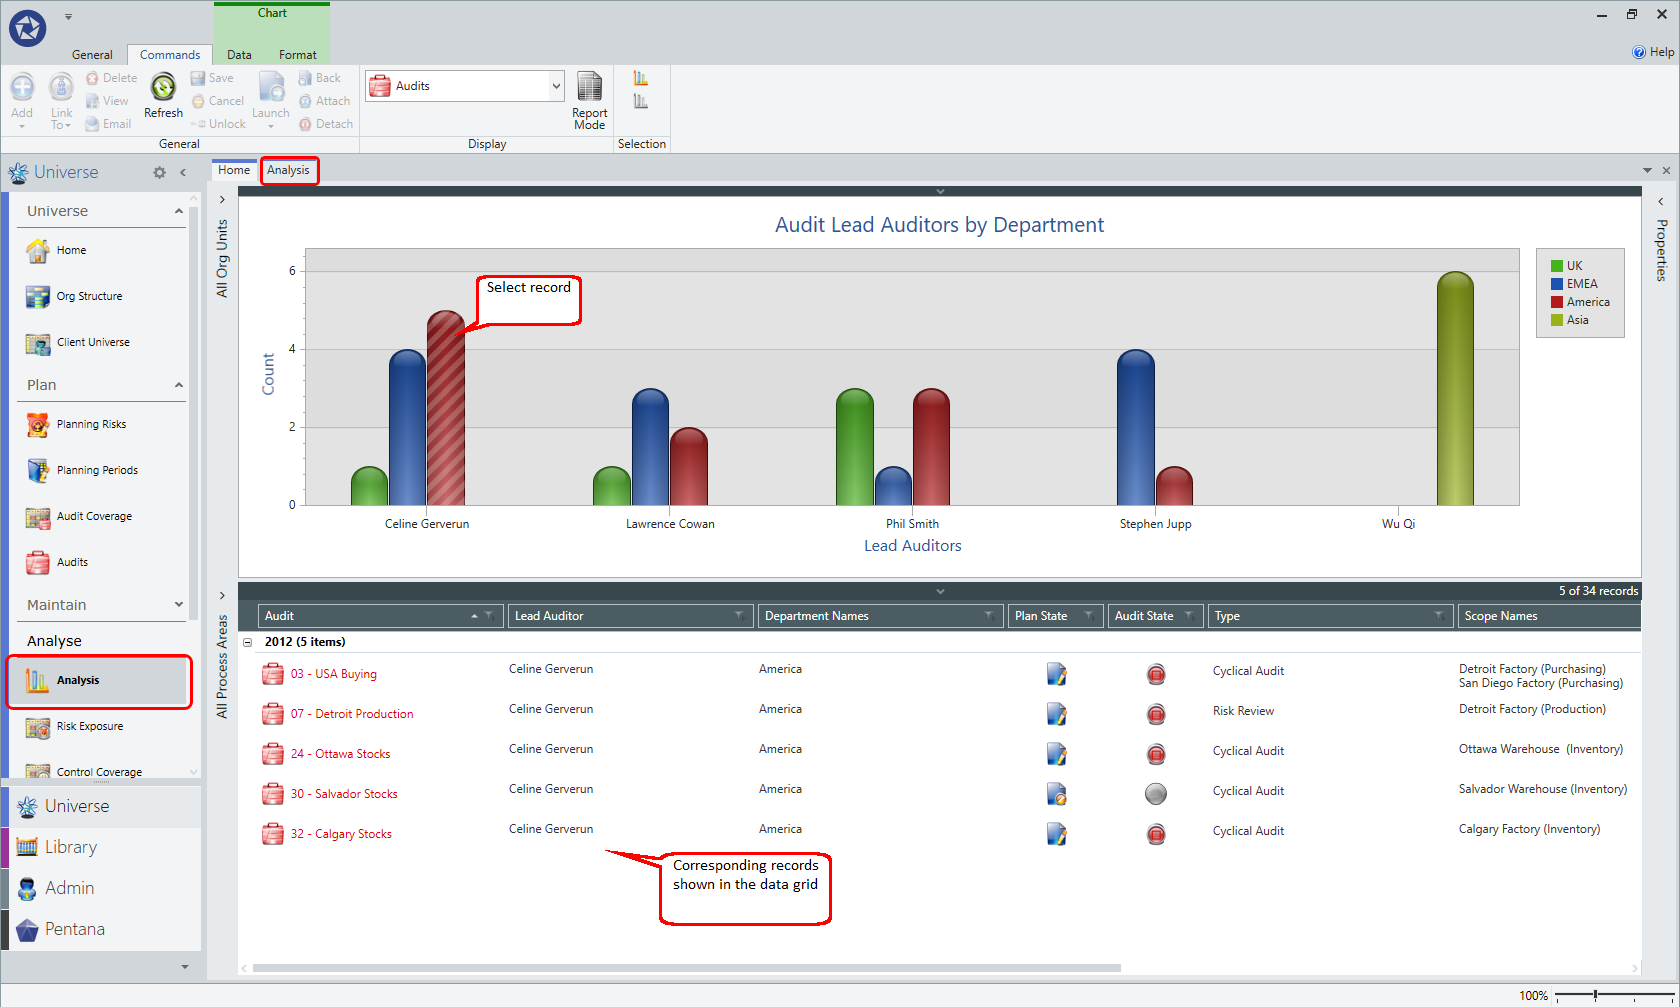Screen dimensions: 1680x1007
Task: Click the Help icon
Action: coord(1638,52)
